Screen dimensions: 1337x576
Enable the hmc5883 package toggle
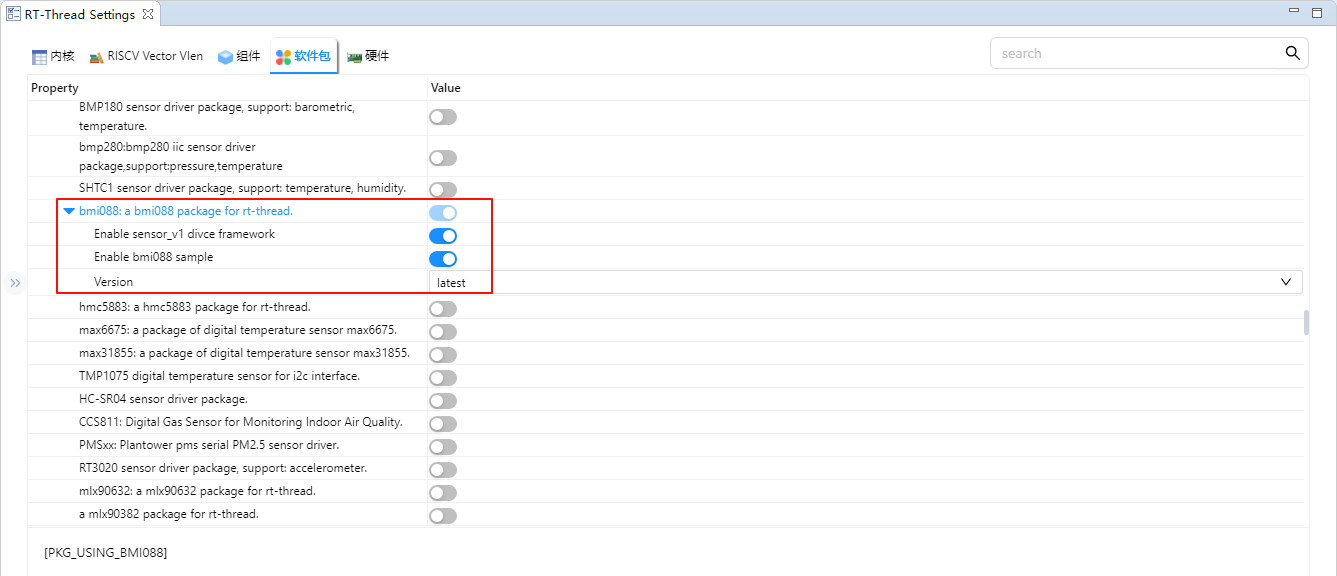(443, 309)
